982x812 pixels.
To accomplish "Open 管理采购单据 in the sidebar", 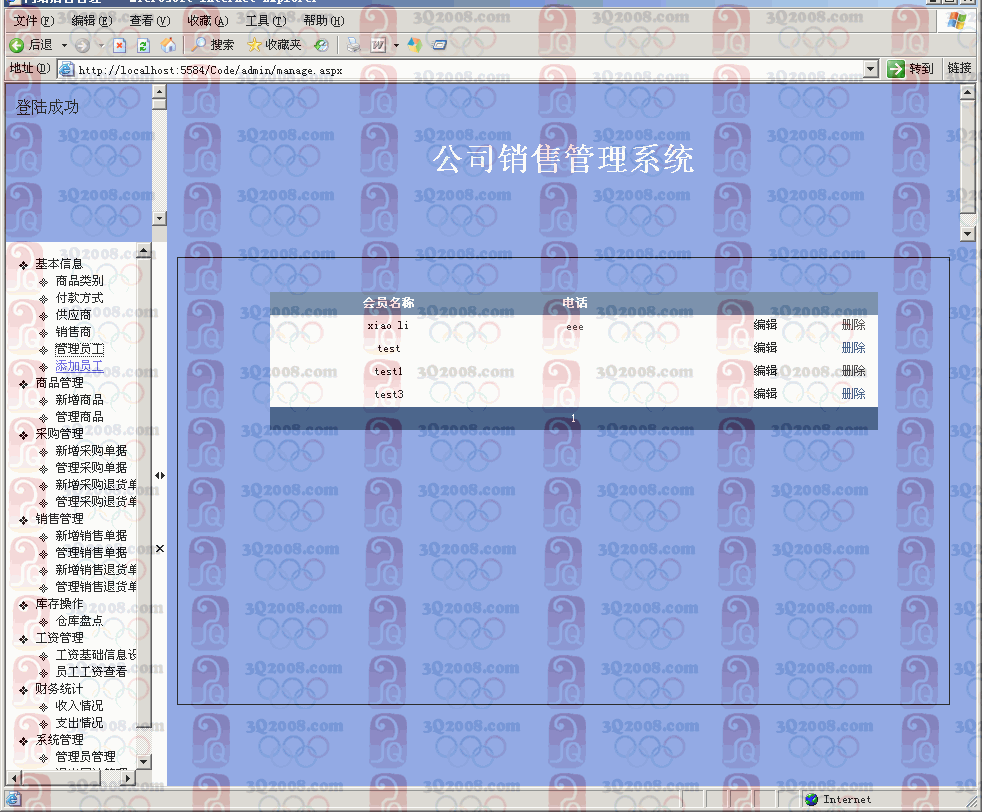I will [x=91, y=468].
